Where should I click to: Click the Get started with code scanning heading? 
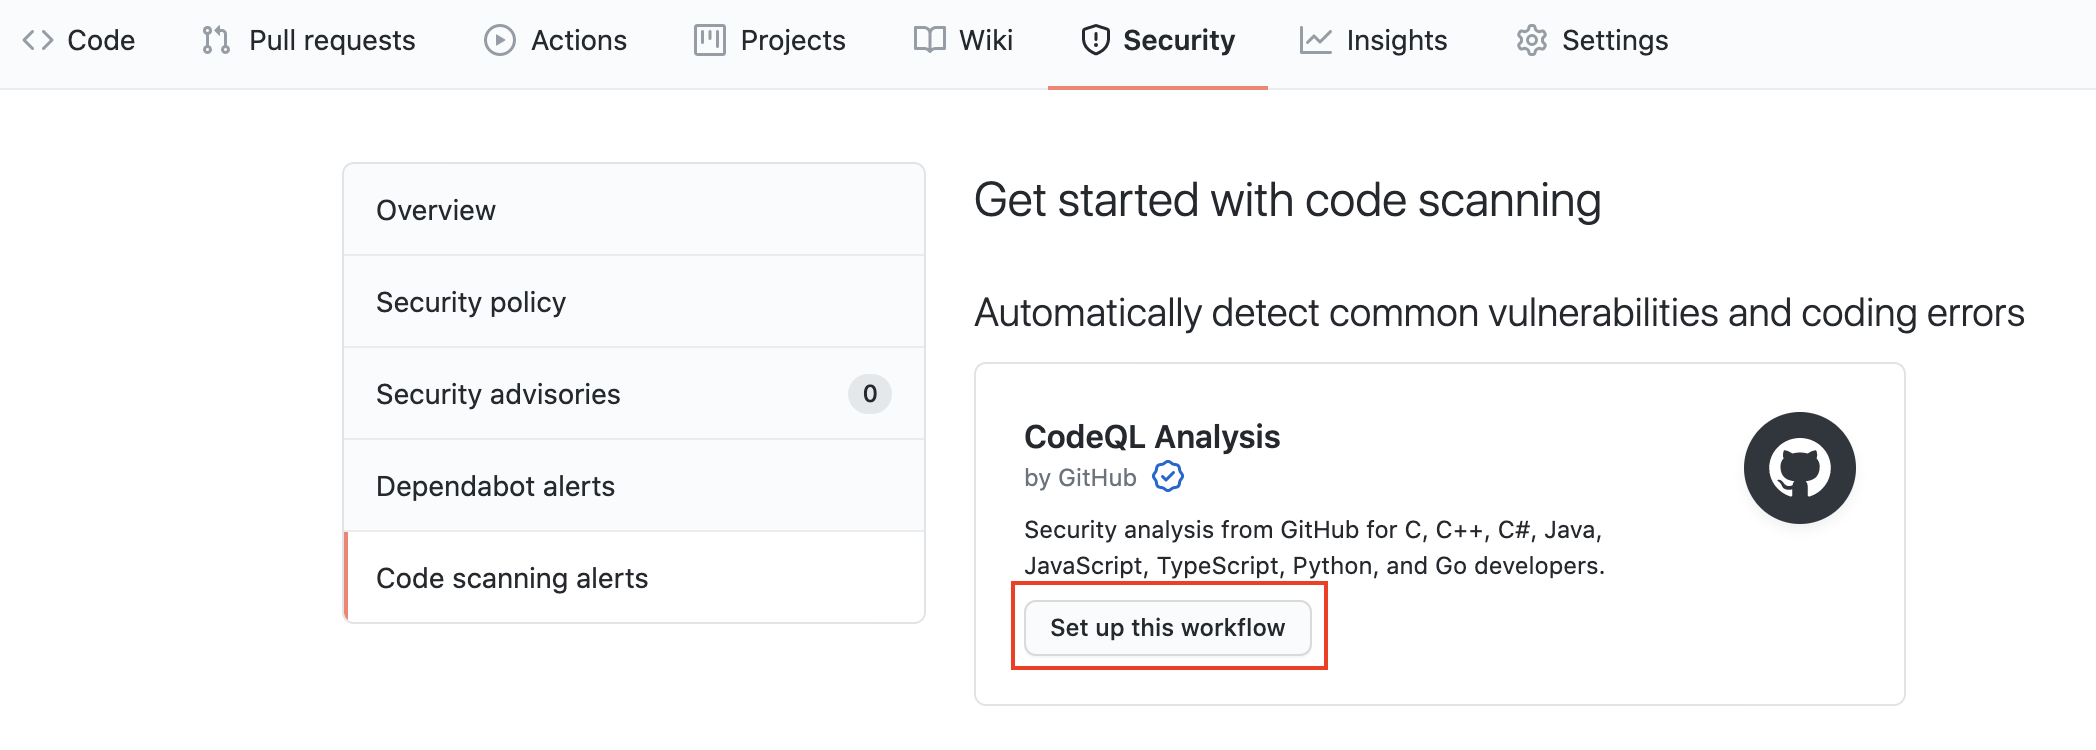[1288, 200]
